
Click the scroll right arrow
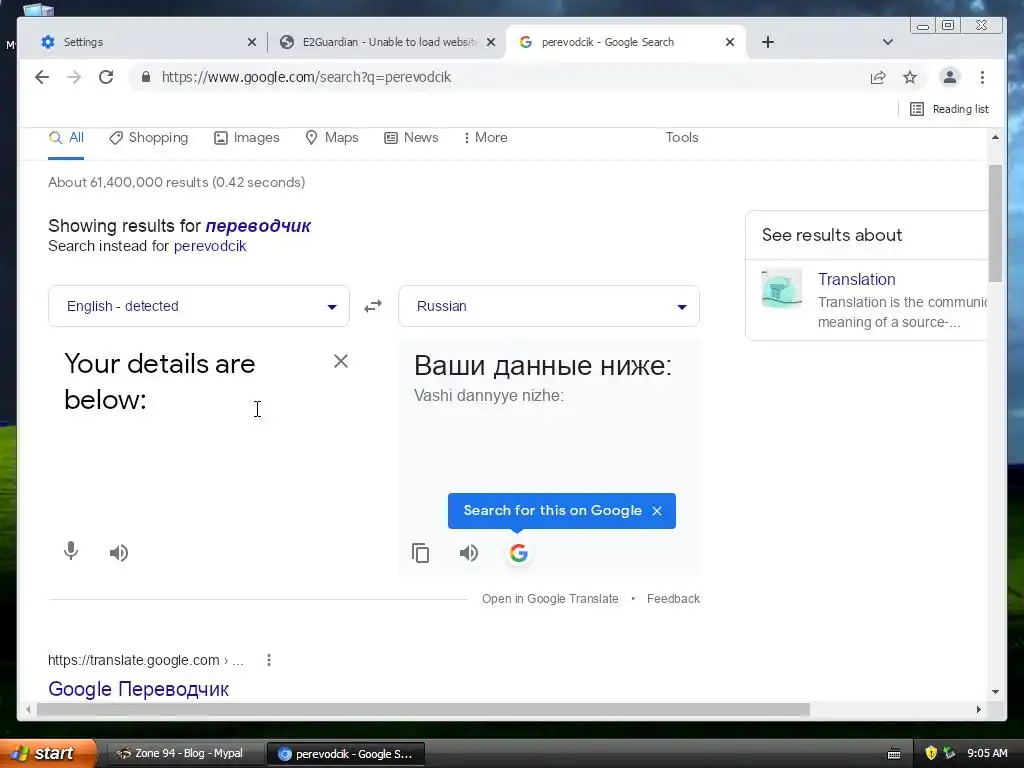pyautogui.click(x=978, y=709)
